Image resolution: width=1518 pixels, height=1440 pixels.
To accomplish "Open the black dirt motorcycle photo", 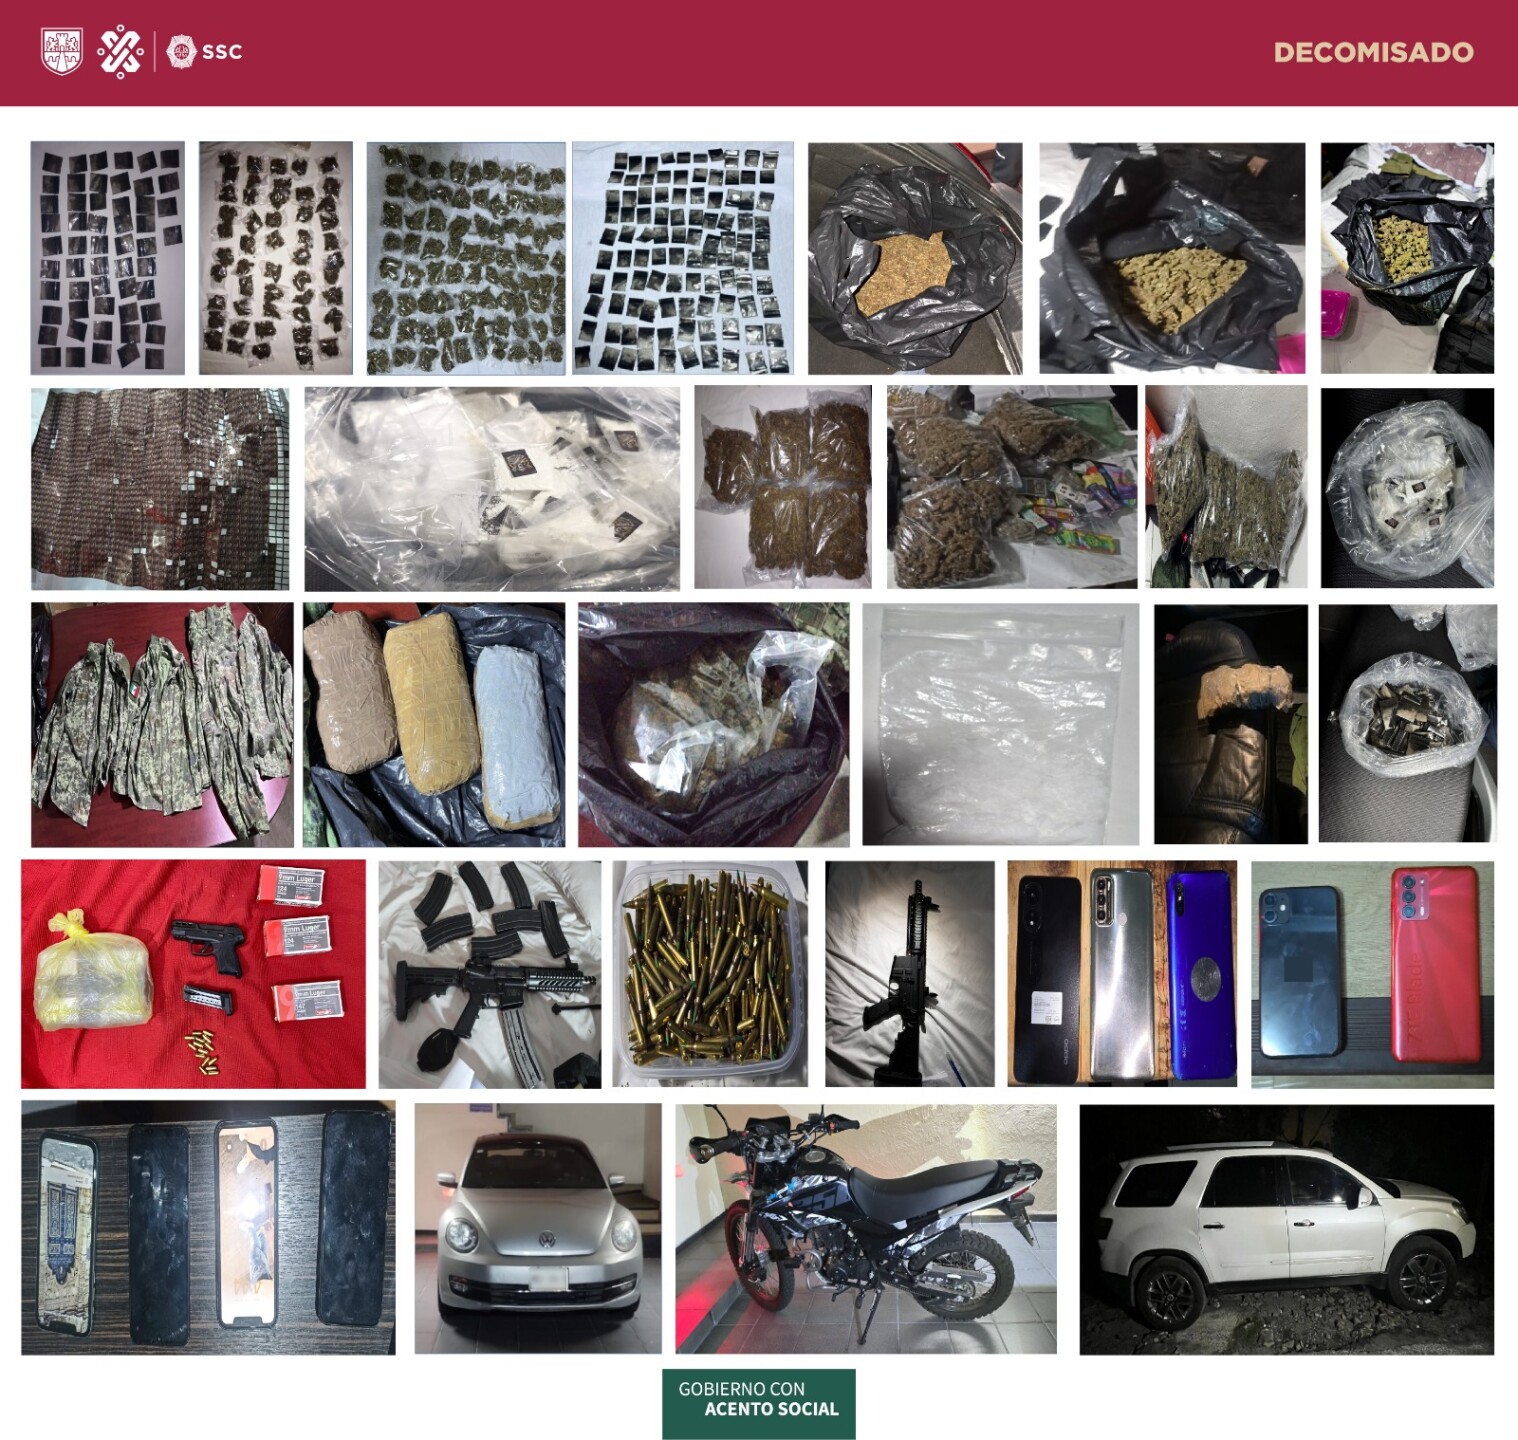I will [865, 1228].
